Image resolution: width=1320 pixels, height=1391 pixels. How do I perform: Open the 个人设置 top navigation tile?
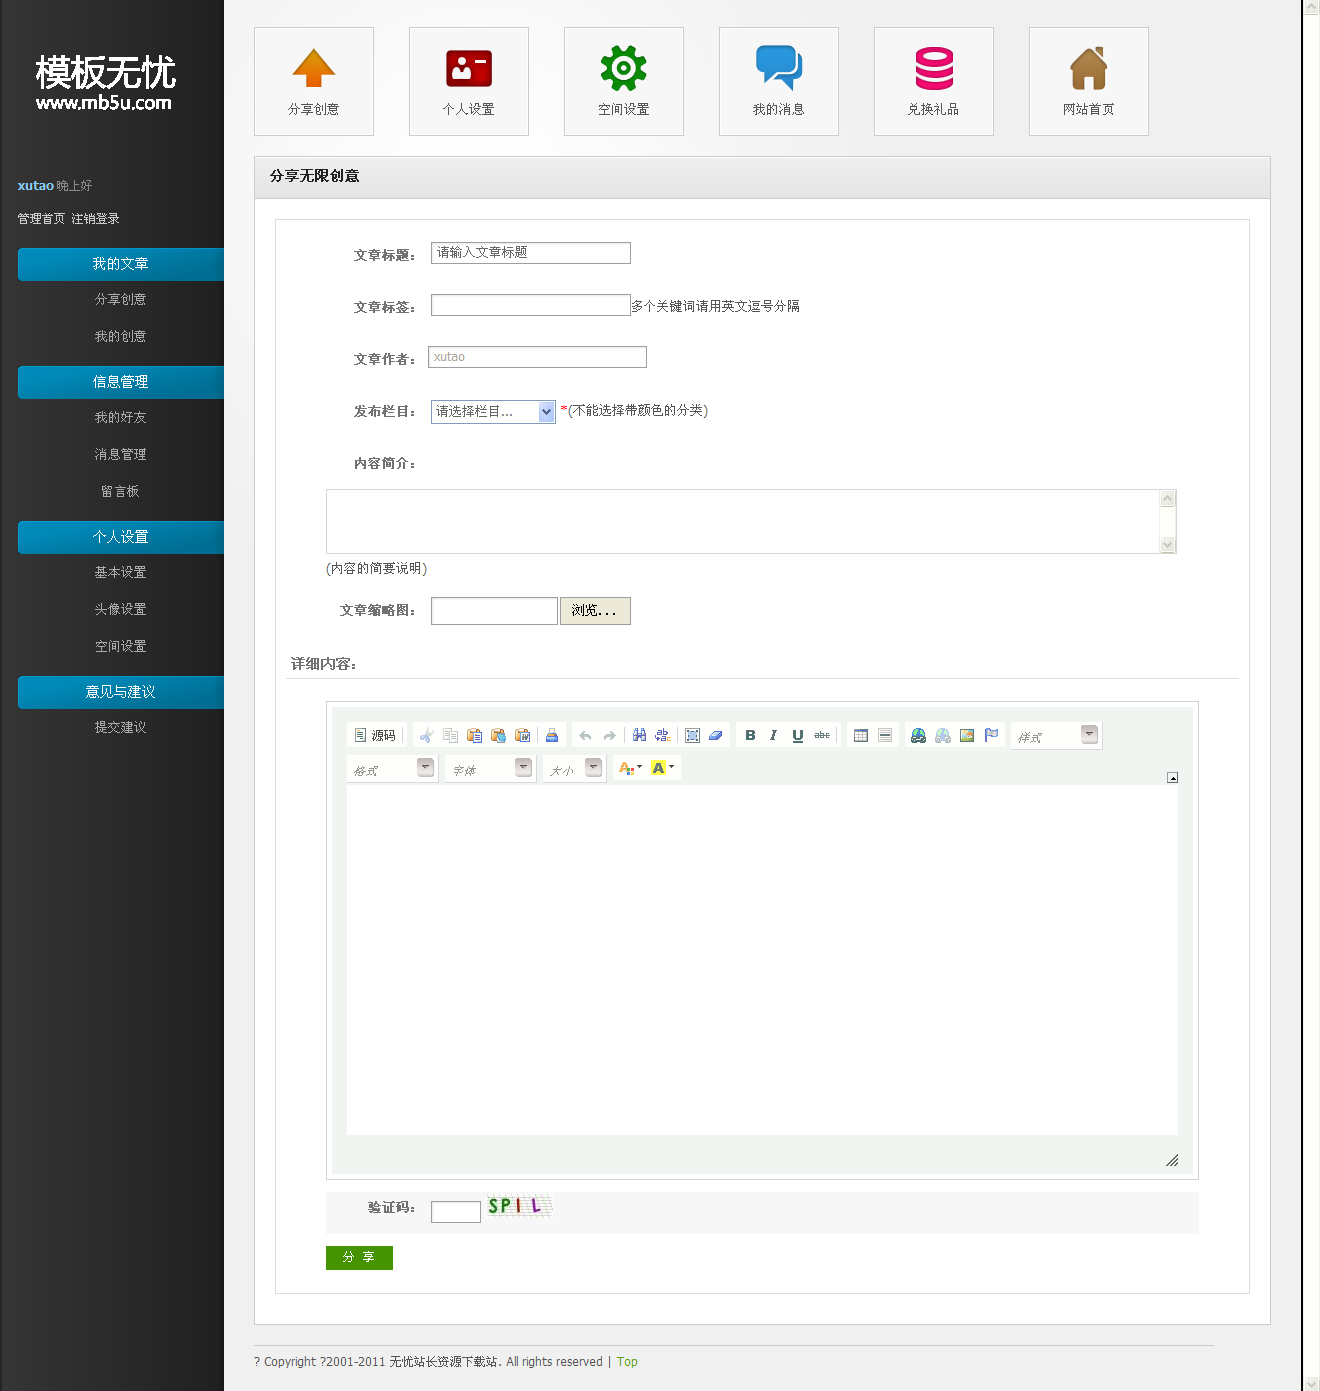pos(469,81)
